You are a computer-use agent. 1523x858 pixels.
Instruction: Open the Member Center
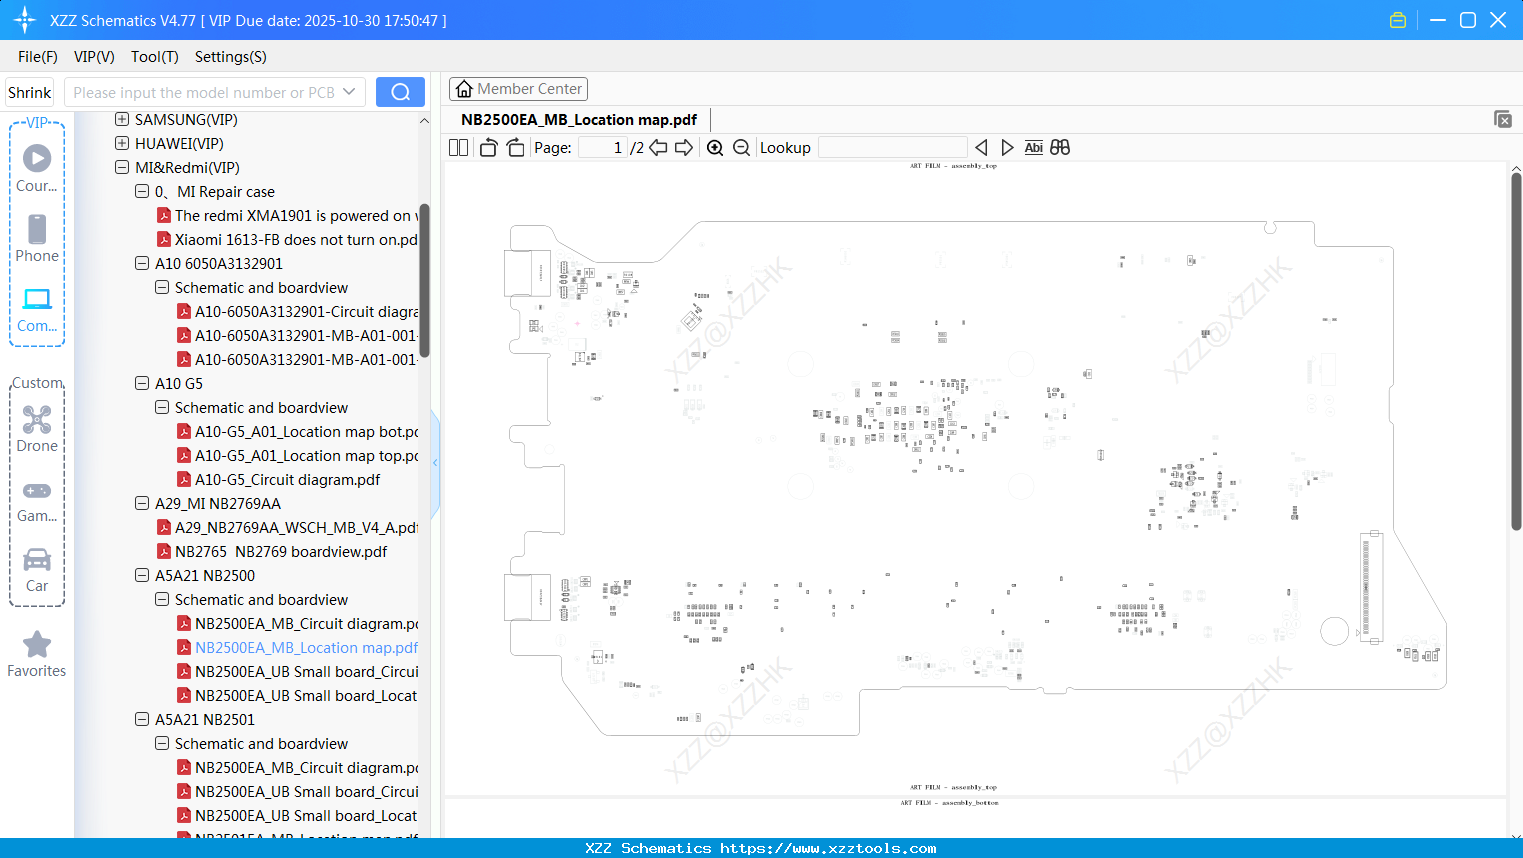[x=518, y=89]
